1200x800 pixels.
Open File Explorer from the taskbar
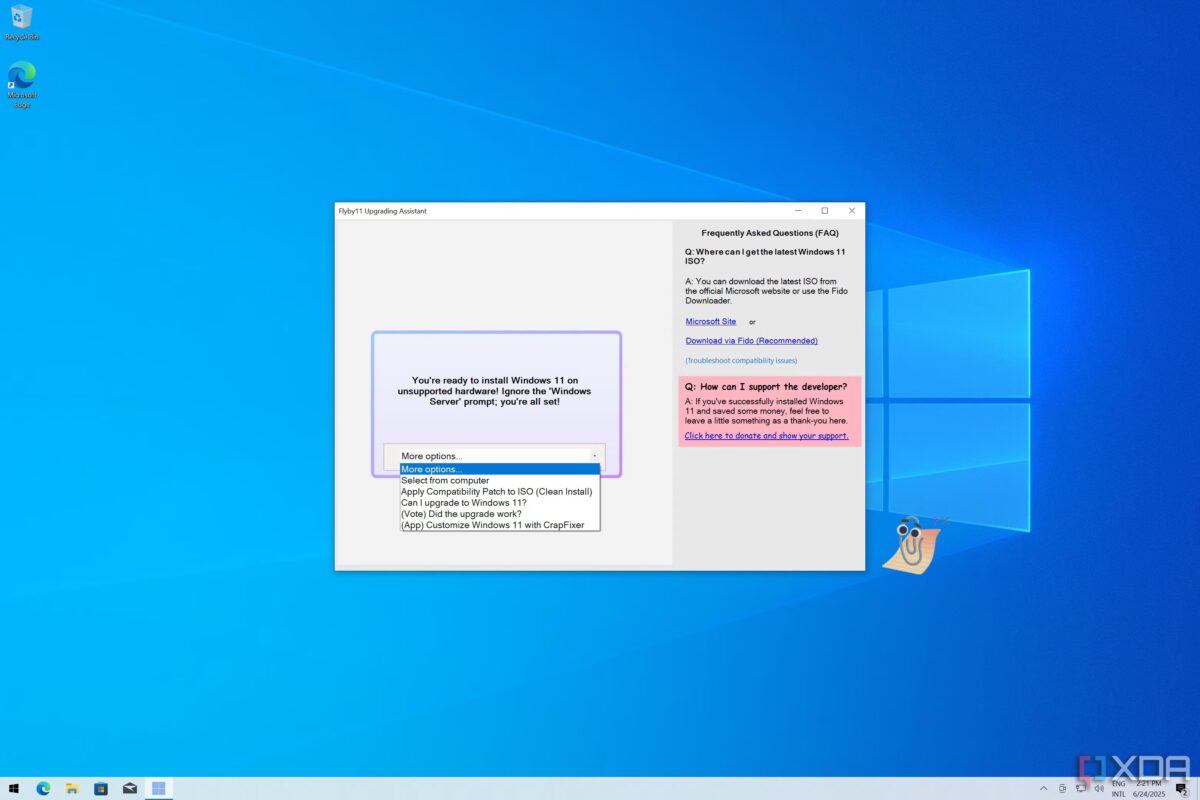(72, 788)
